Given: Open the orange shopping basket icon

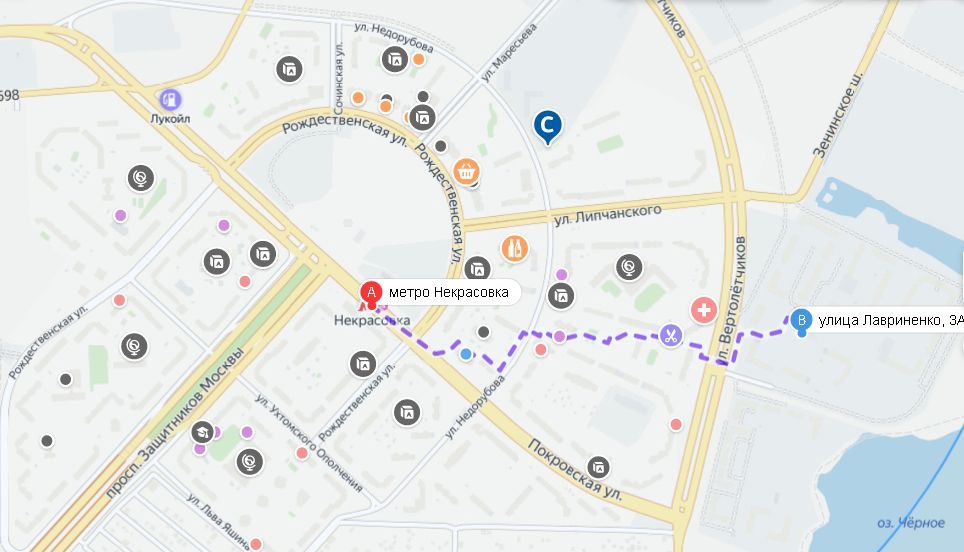Looking at the screenshot, I should (467, 172).
